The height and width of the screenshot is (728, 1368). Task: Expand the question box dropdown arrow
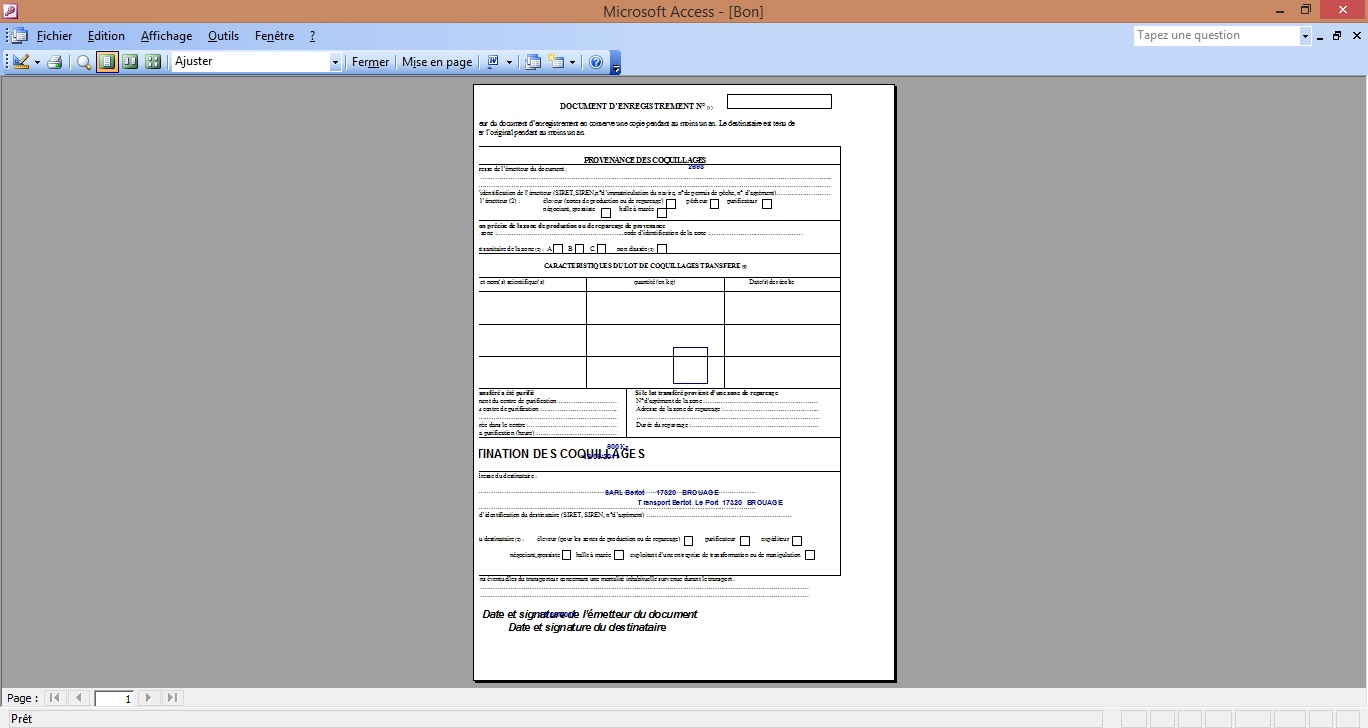click(x=1305, y=36)
